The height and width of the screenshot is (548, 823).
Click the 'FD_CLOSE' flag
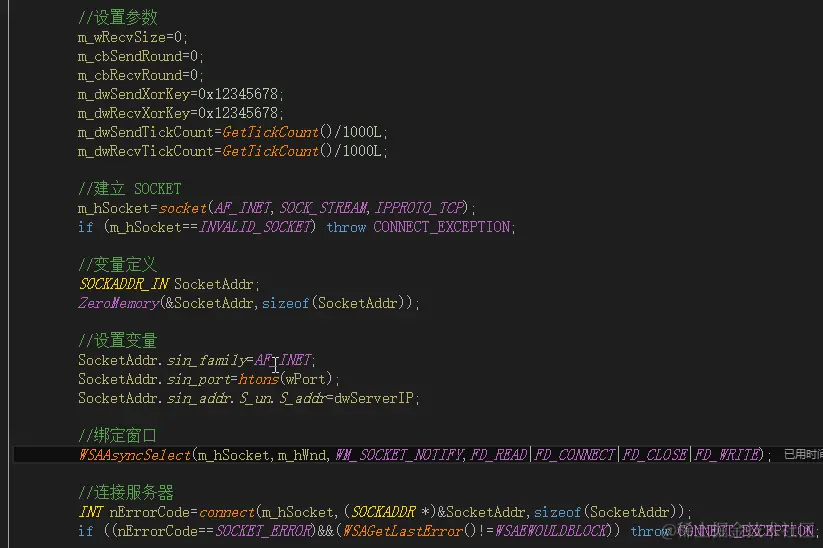(655, 455)
